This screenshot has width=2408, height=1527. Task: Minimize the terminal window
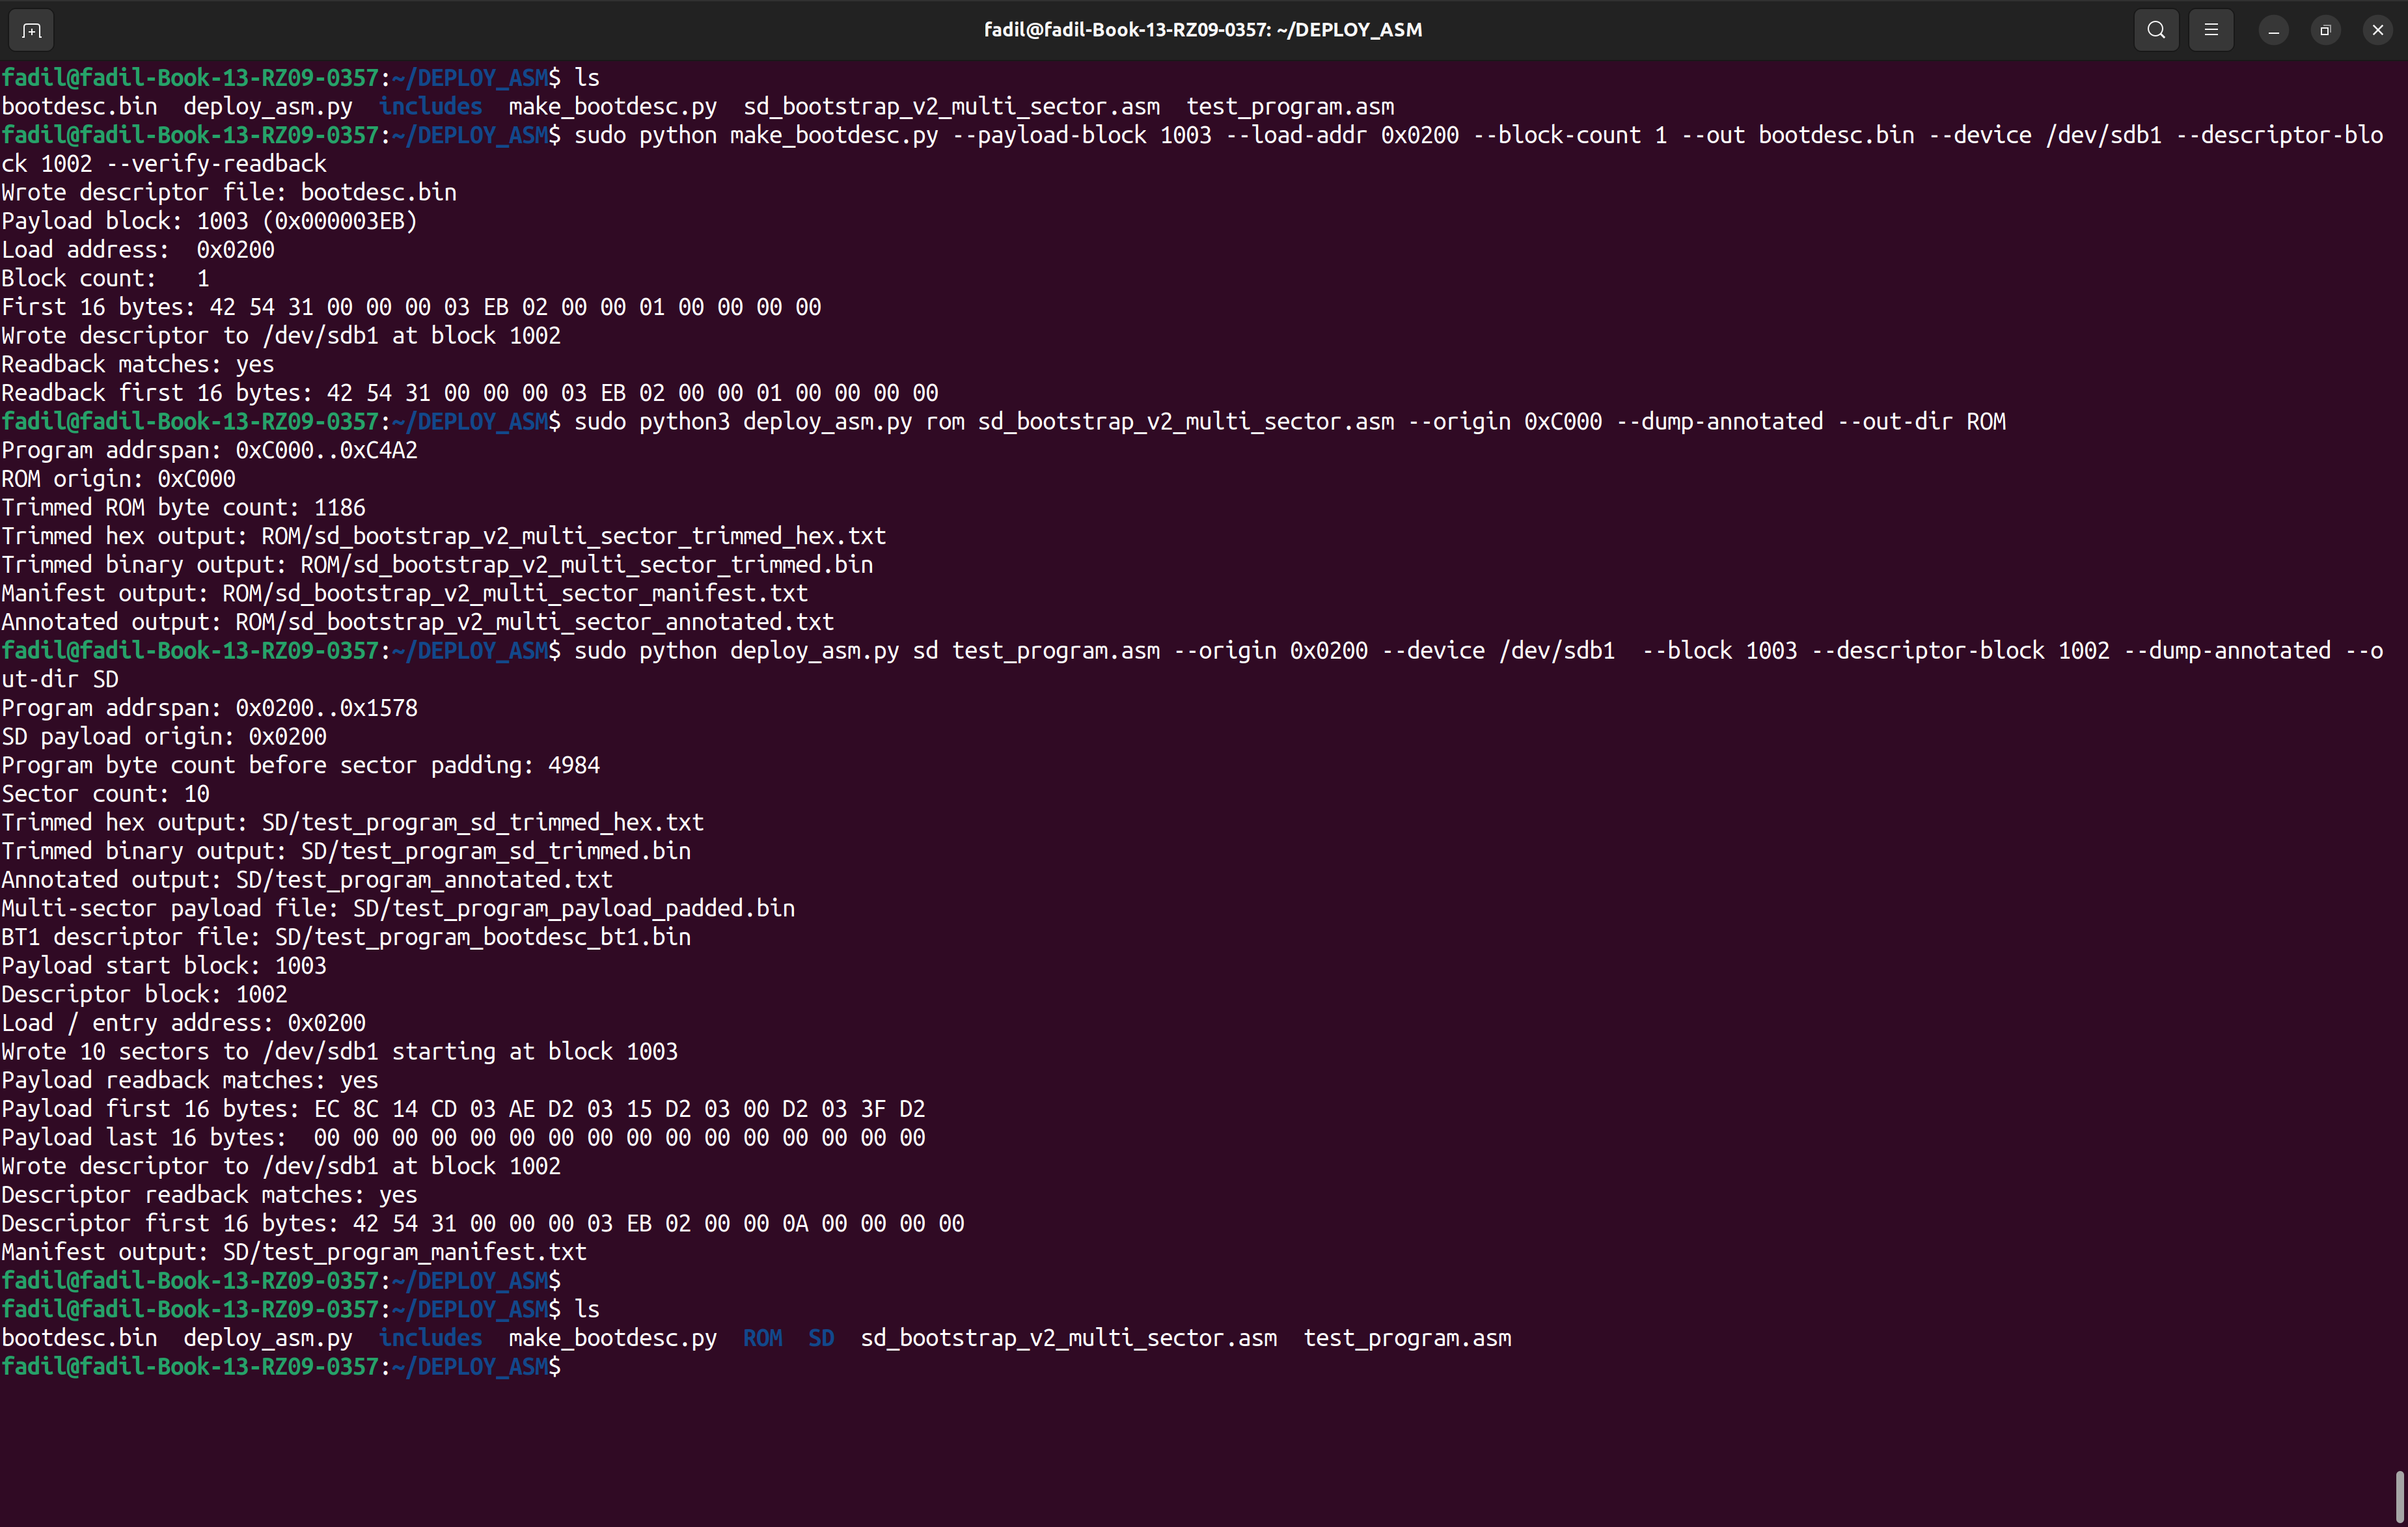click(x=2273, y=30)
